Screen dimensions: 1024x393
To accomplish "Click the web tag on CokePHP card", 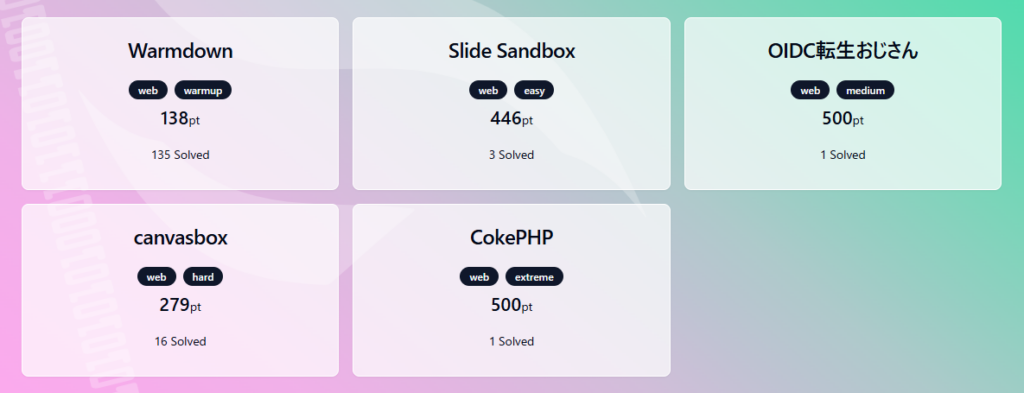I will 479,277.
